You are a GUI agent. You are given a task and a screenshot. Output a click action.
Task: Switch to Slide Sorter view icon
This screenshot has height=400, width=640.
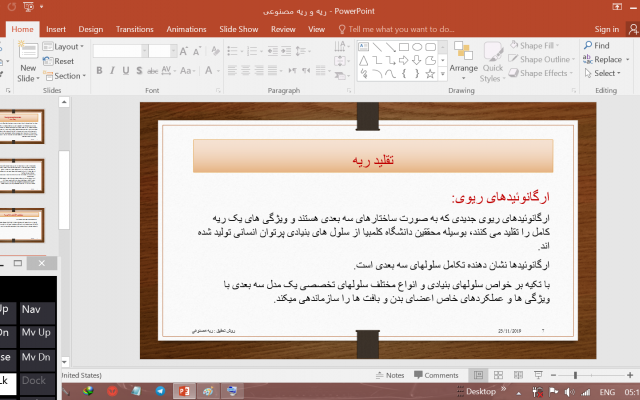click(498, 375)
